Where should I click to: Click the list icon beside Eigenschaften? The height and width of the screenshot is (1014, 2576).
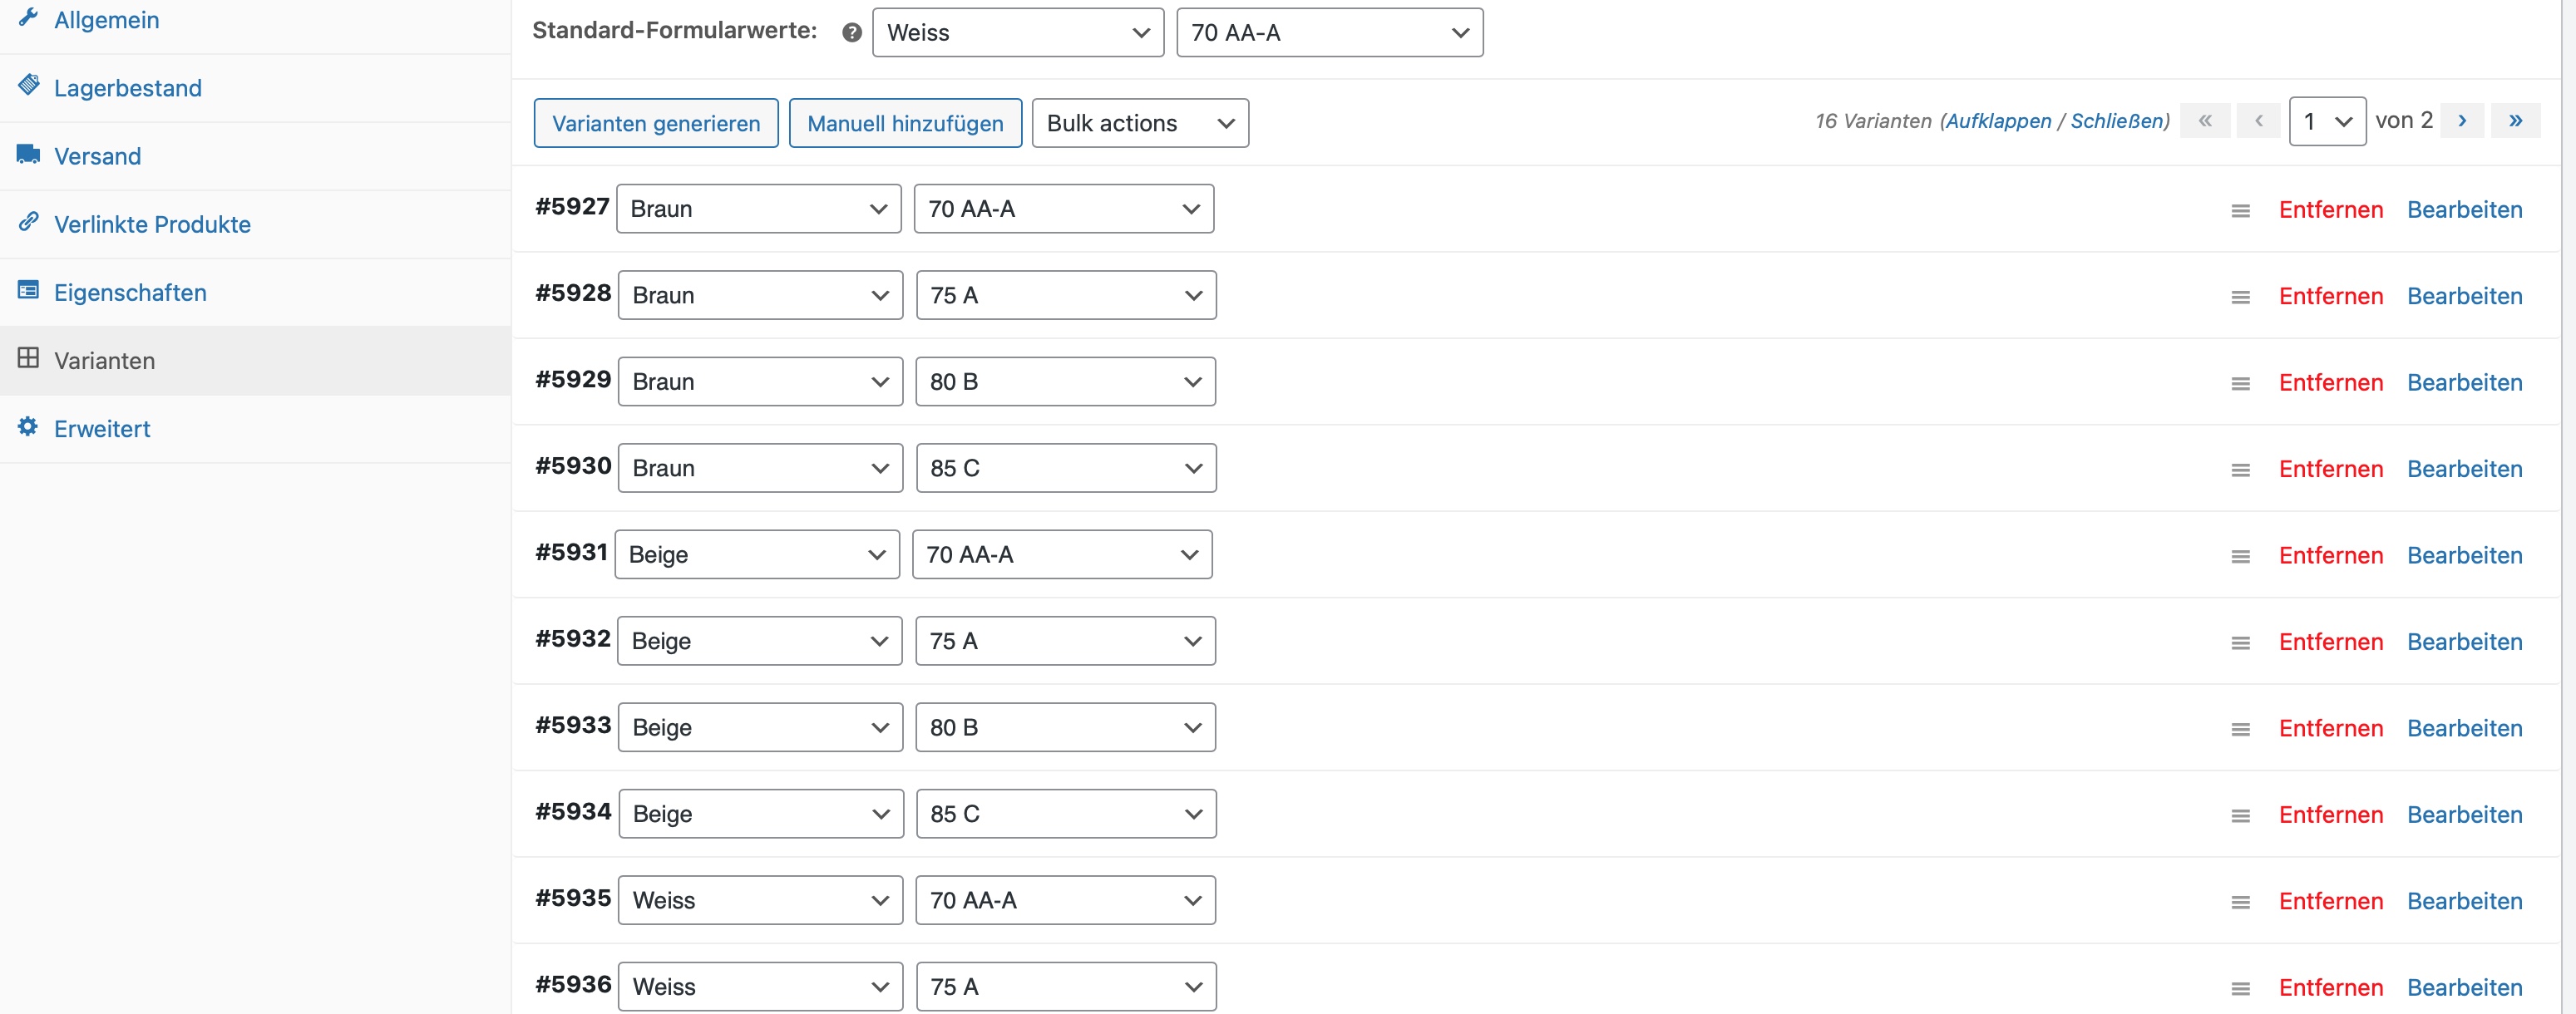point(28,290)
